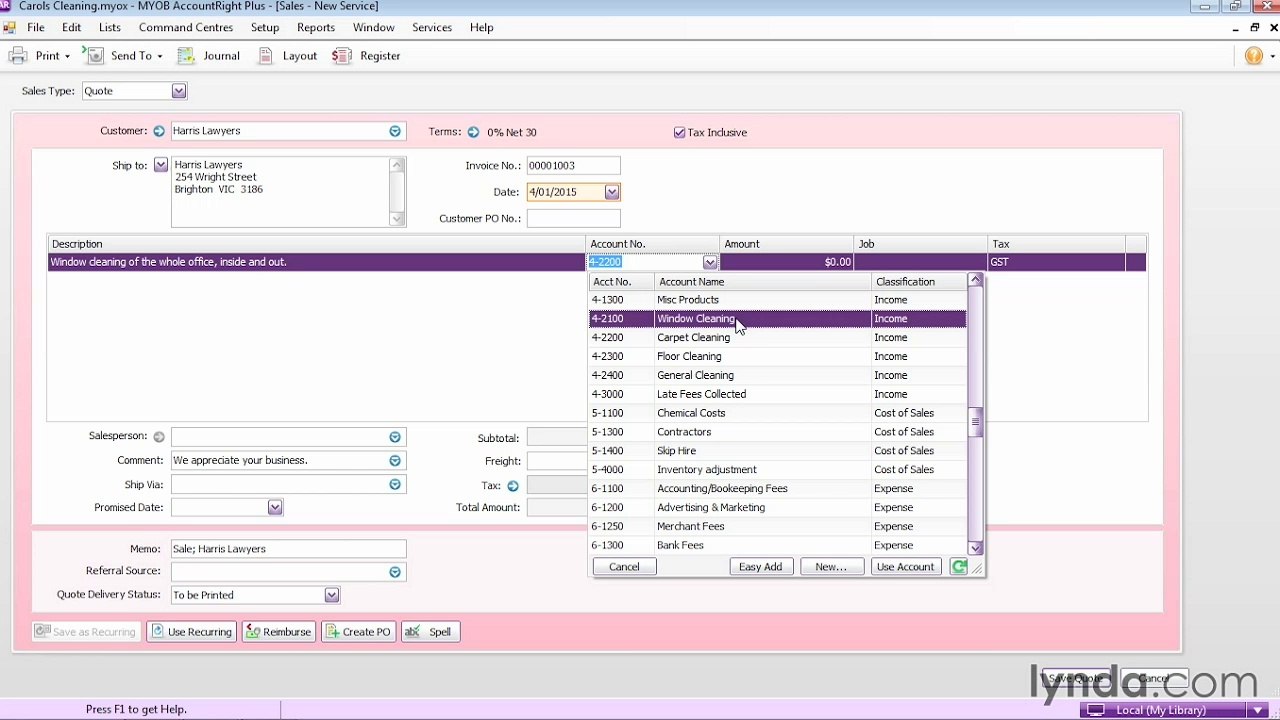
Task: Run the Spell check button
Action: (431, 632)
